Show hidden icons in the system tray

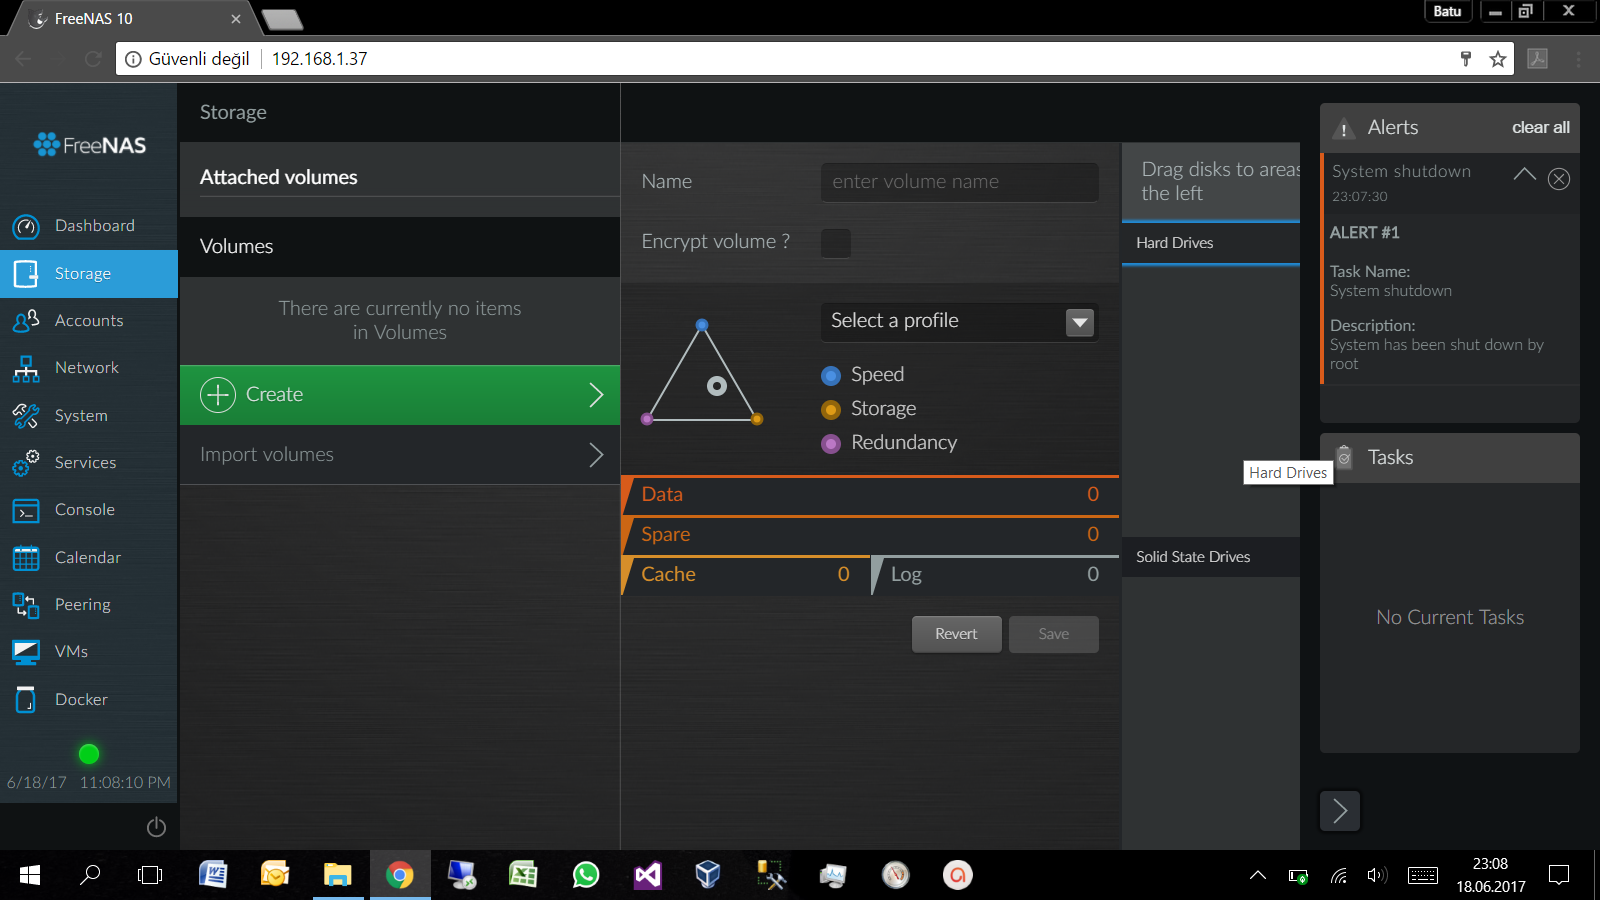1258,875
